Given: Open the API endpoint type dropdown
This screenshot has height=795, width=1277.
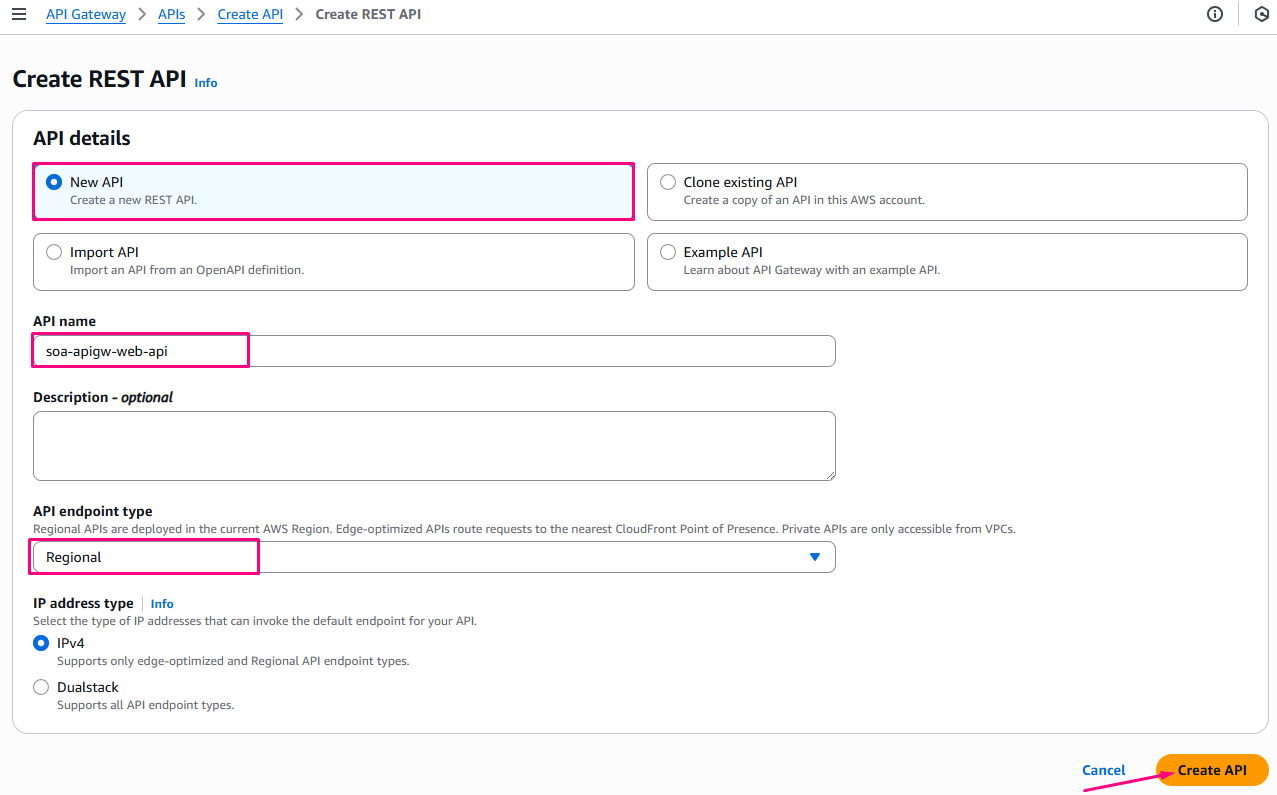Looking at the screenshot, I should pyautogui.click(x=433, y=557).
